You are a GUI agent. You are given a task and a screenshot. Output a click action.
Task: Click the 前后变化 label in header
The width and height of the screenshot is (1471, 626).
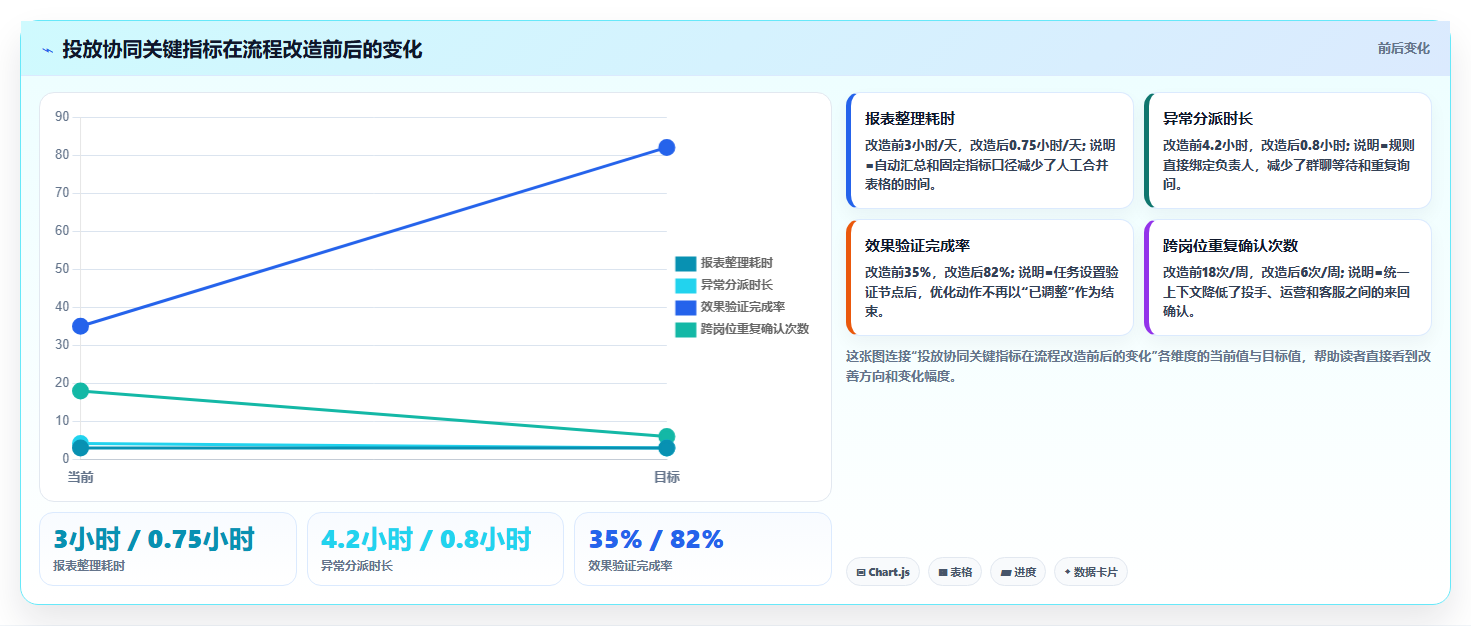[1403, 48]
